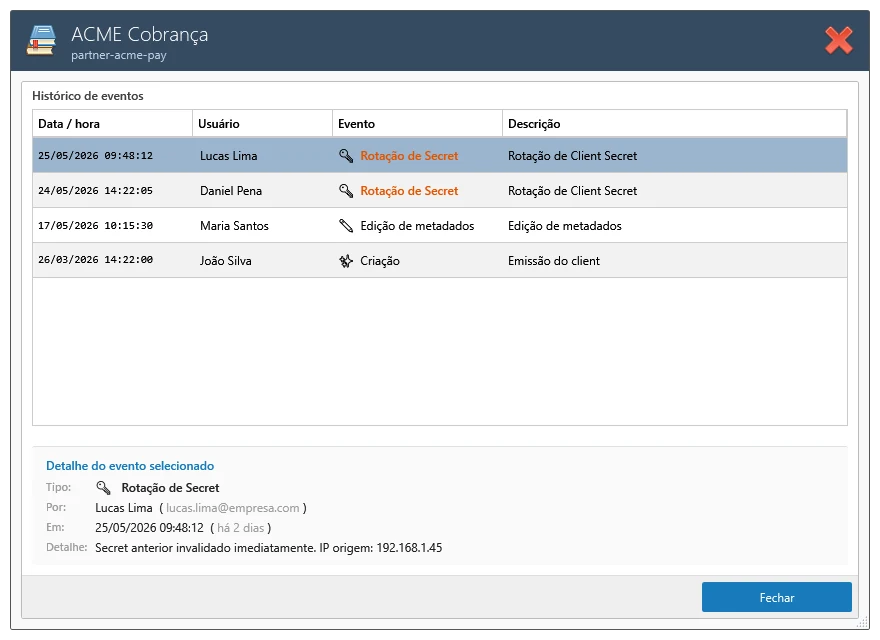
Task: Close the dialog with the red X
Action: [838, 40]
